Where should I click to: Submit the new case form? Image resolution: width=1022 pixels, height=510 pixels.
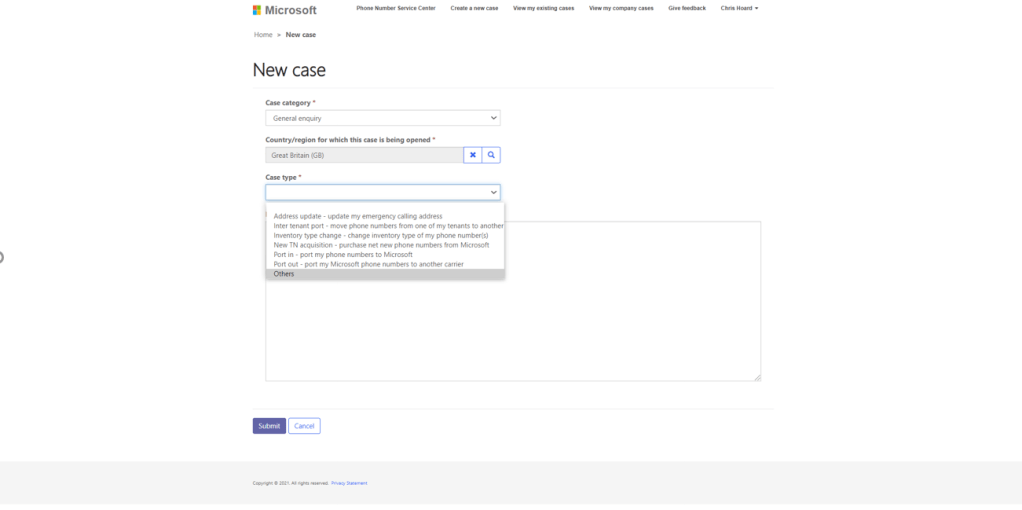click(x=269, y=426)
